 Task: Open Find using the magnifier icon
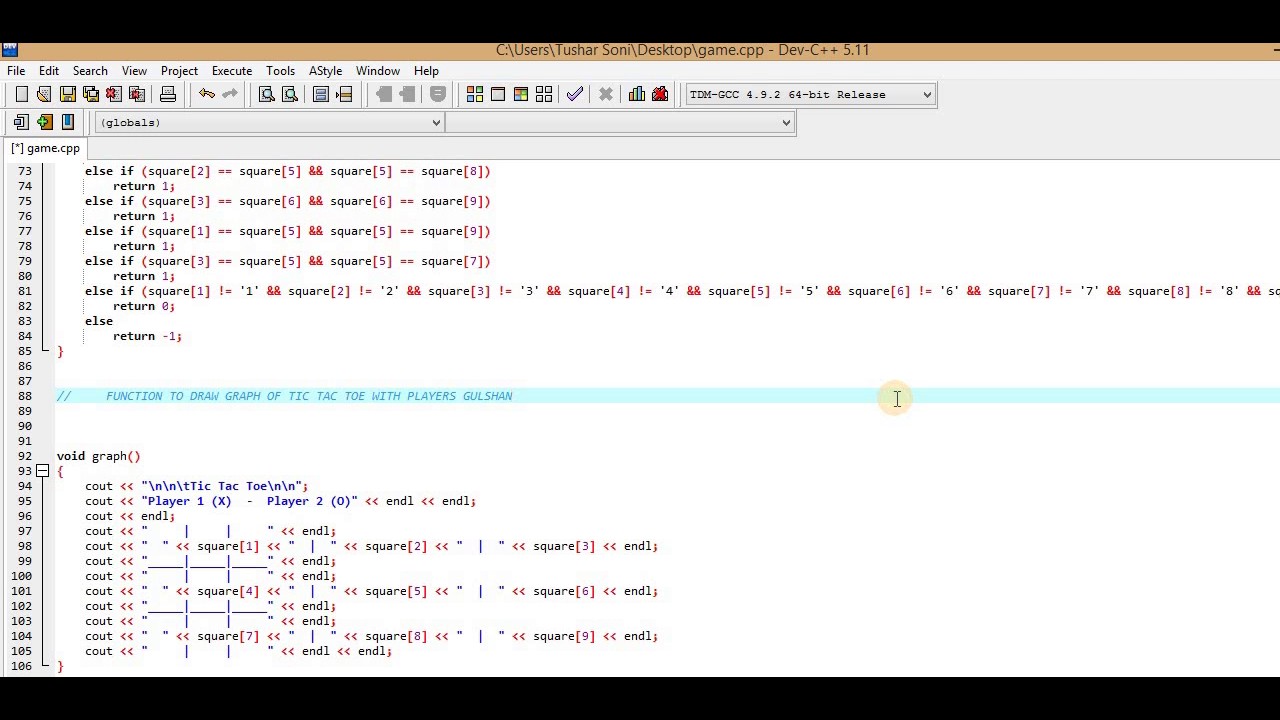(267, 94)
